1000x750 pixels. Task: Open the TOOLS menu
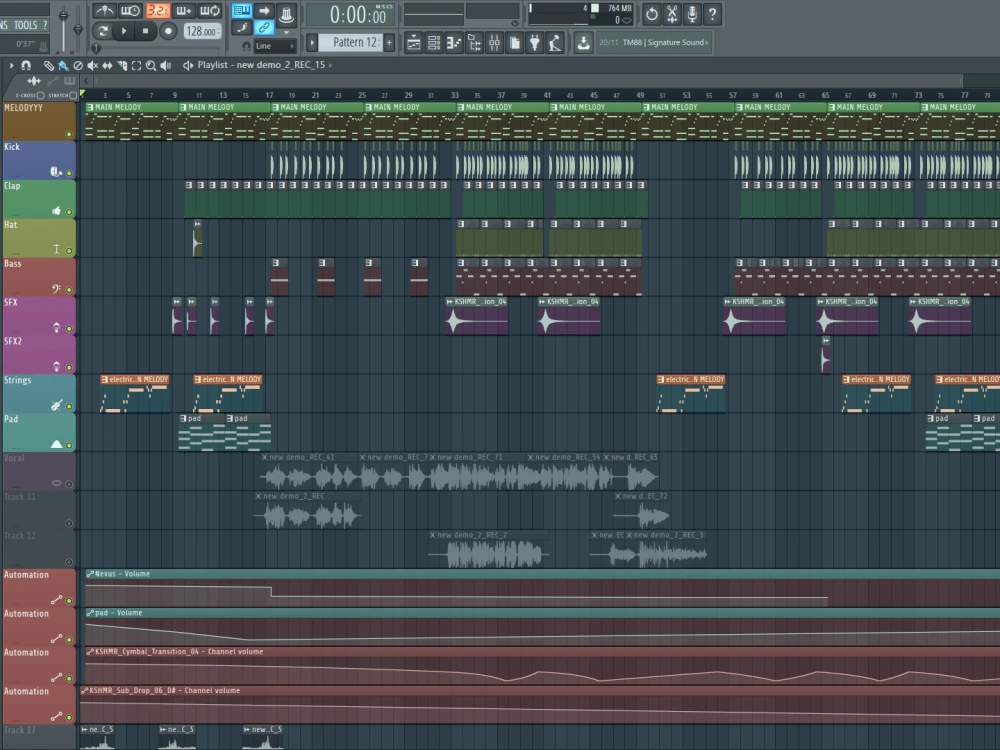(26, 25)
